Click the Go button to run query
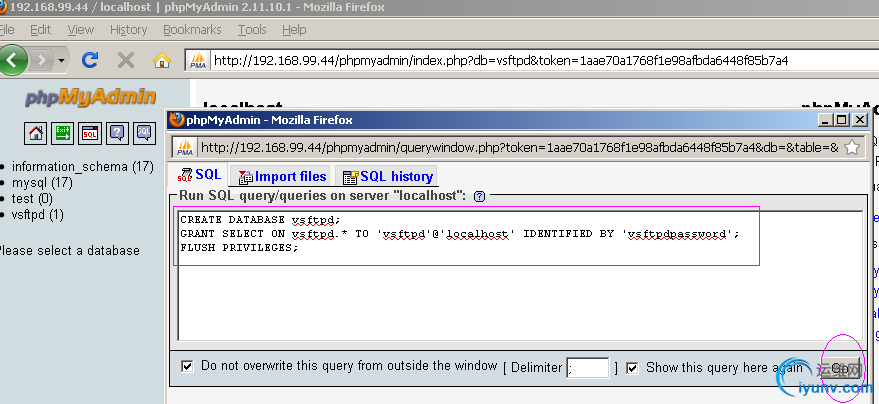This screenshot has height=404, width=879. (840, 368)
